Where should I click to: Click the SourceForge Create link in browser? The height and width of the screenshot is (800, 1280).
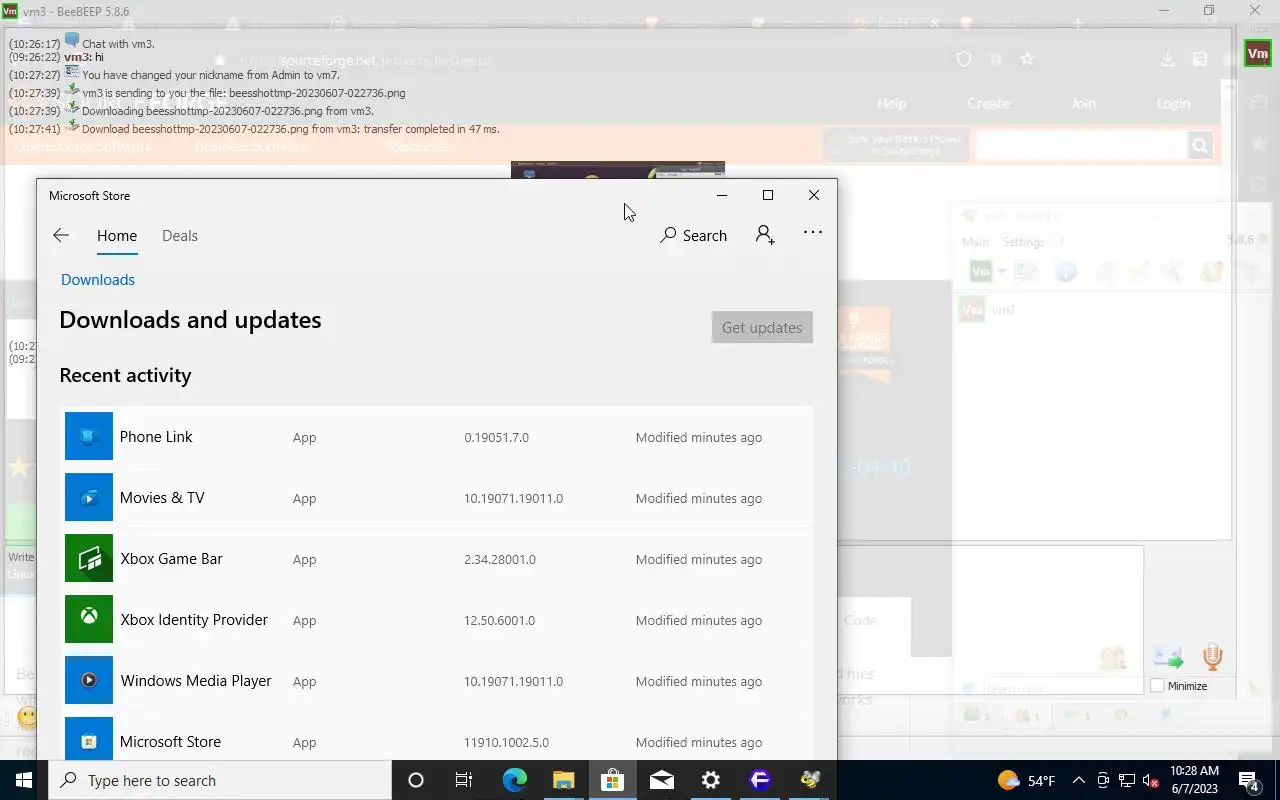[988, 103]
